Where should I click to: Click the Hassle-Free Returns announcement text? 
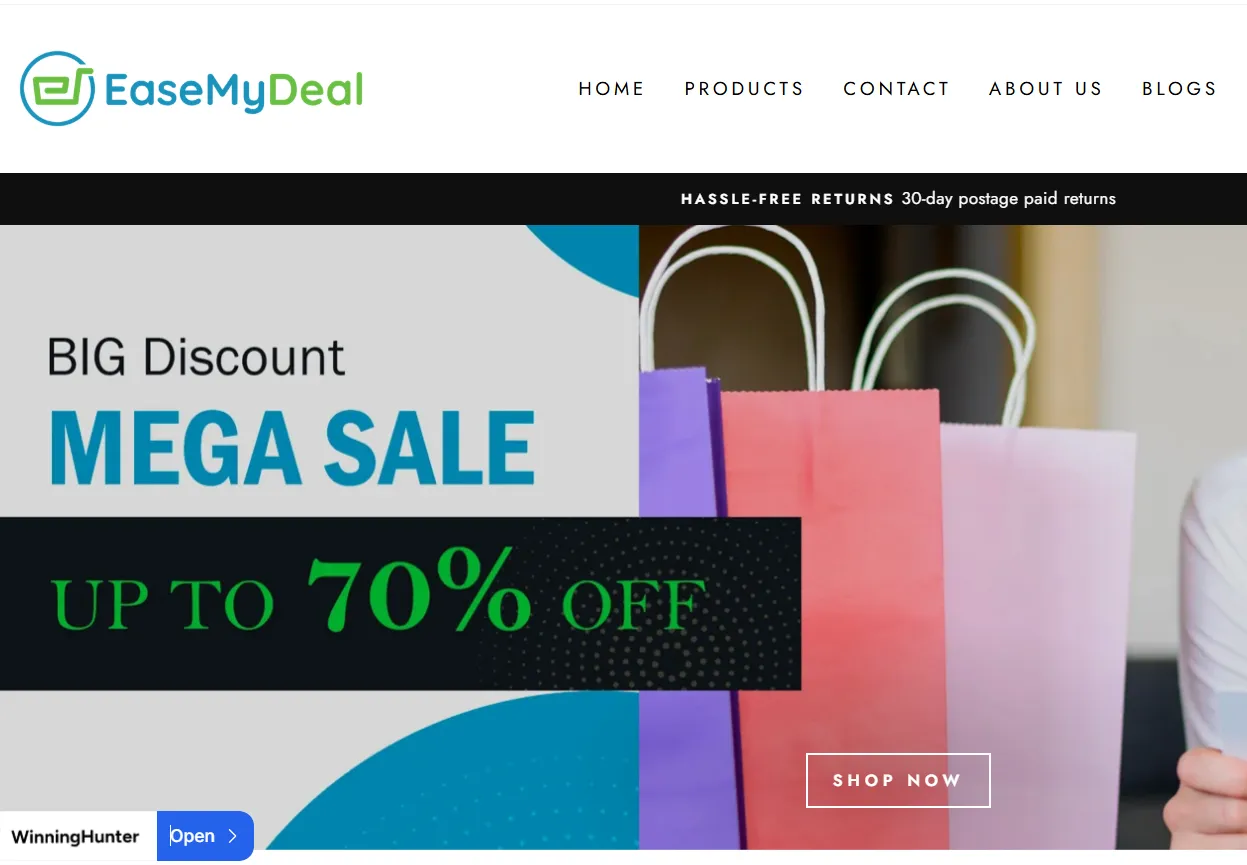787,199
